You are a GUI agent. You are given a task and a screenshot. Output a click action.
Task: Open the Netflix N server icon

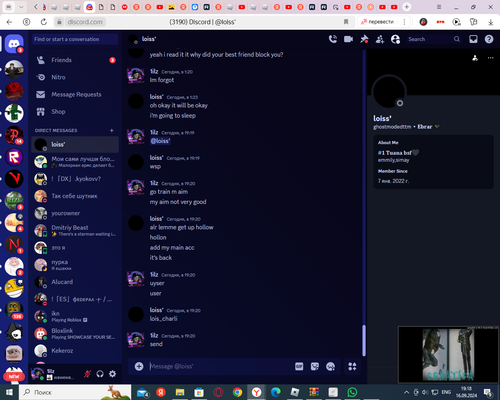[14, 244]
